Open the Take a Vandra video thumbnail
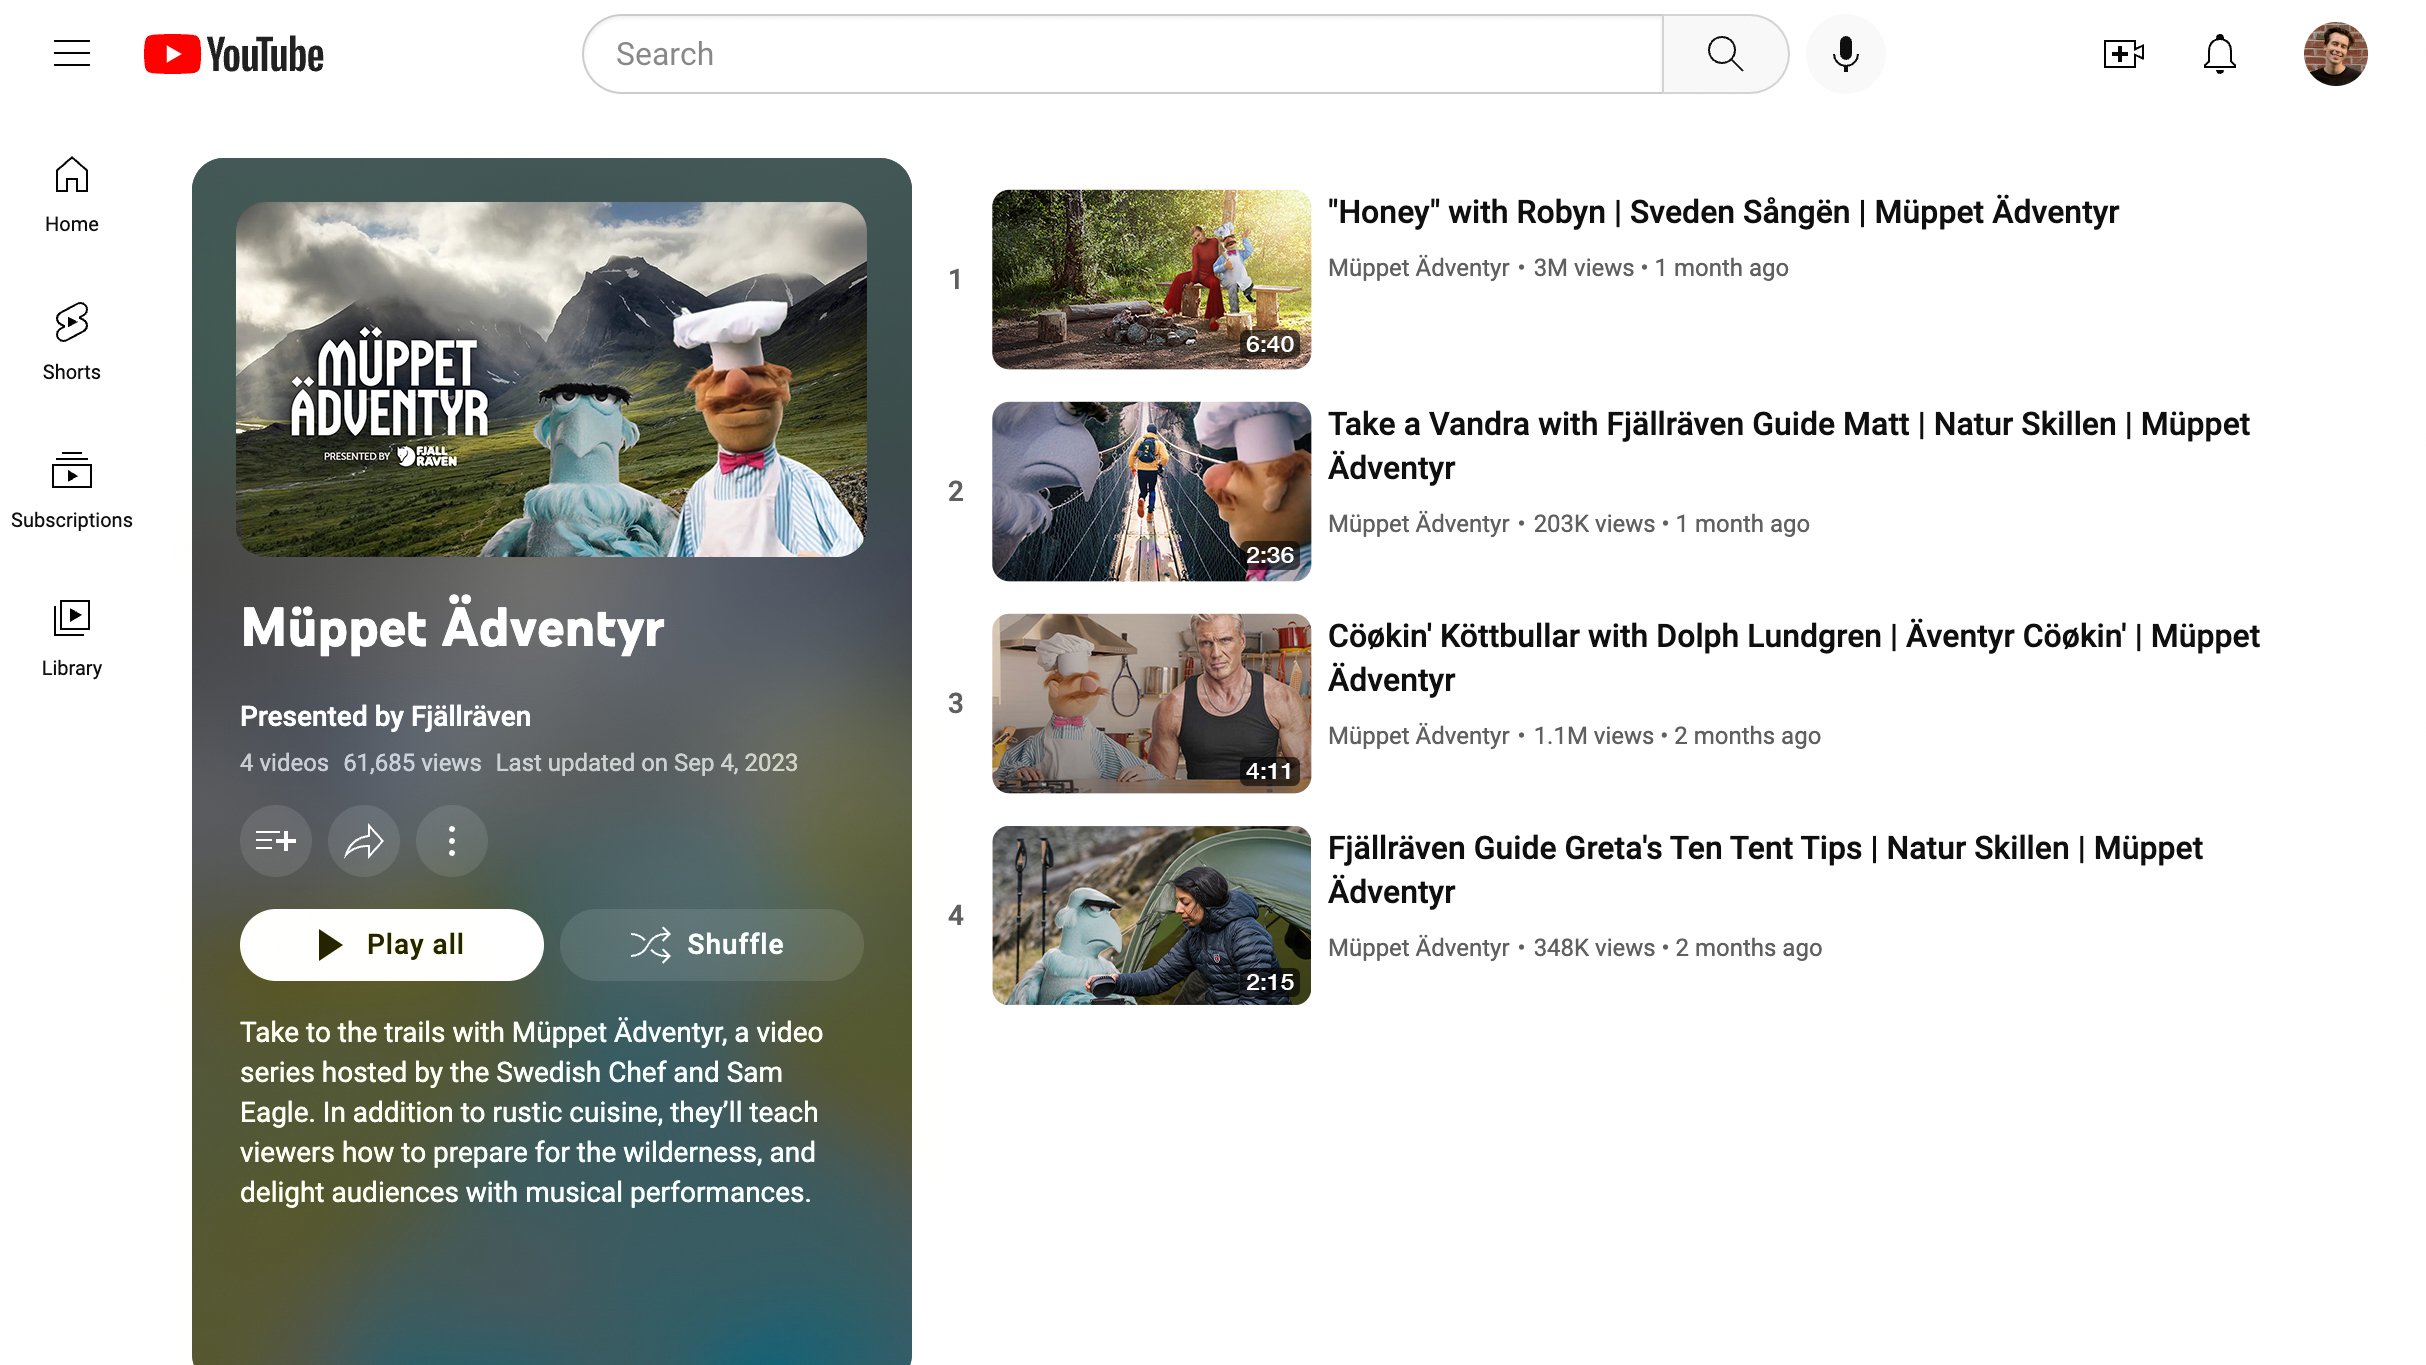The width and height of the screenshot is (2426, 1365). click(1151, 491)
